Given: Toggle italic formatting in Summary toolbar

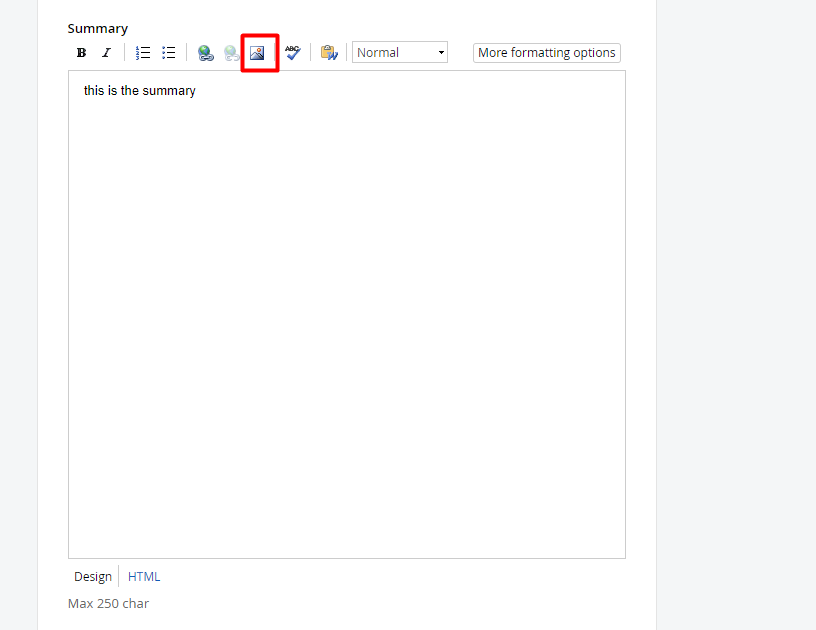Looking at the screenshot, I should [106, 53].
